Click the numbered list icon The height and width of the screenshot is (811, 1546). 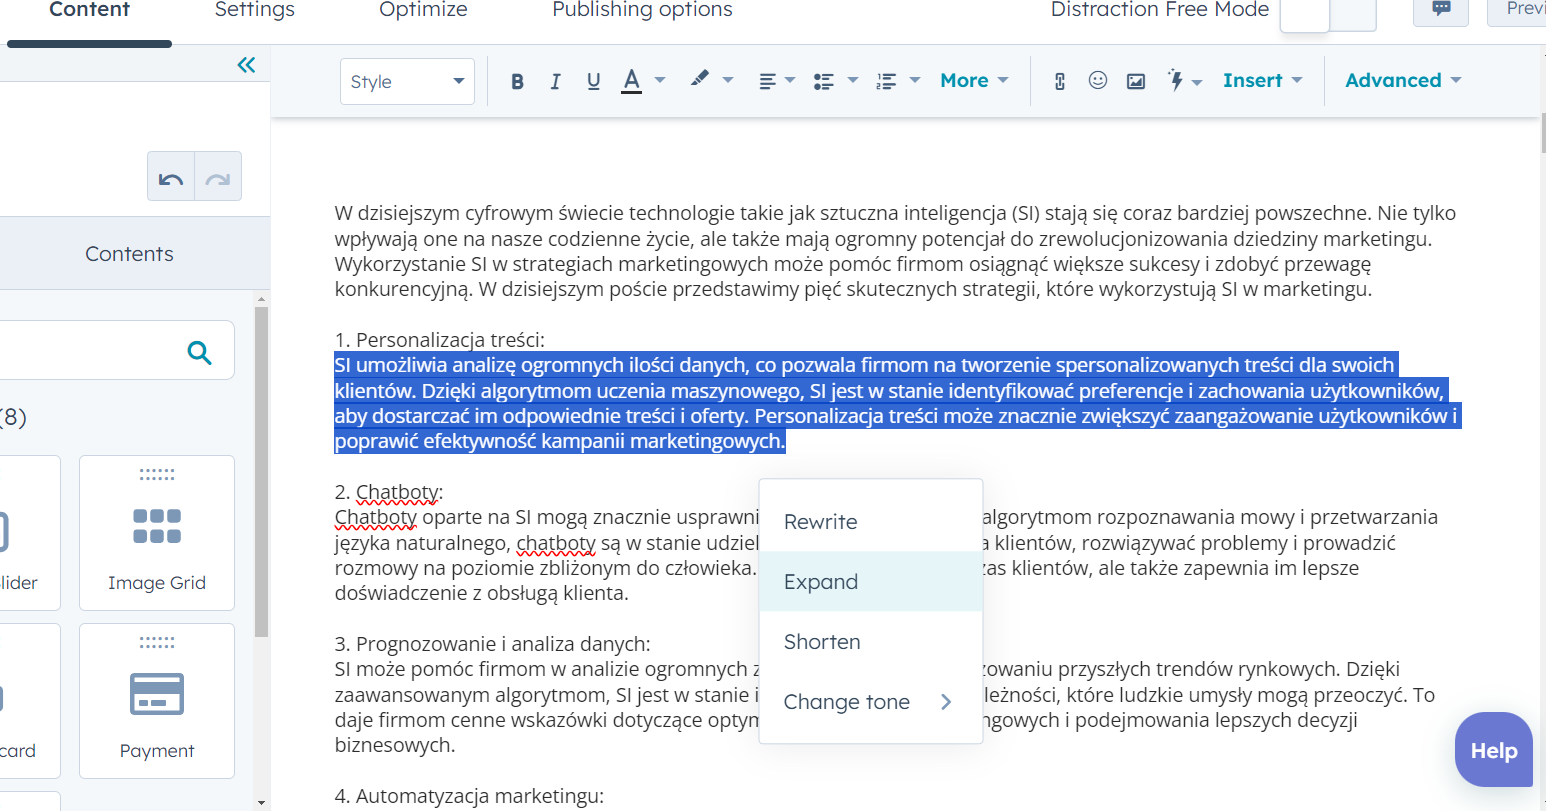click(x=886, y=81)
